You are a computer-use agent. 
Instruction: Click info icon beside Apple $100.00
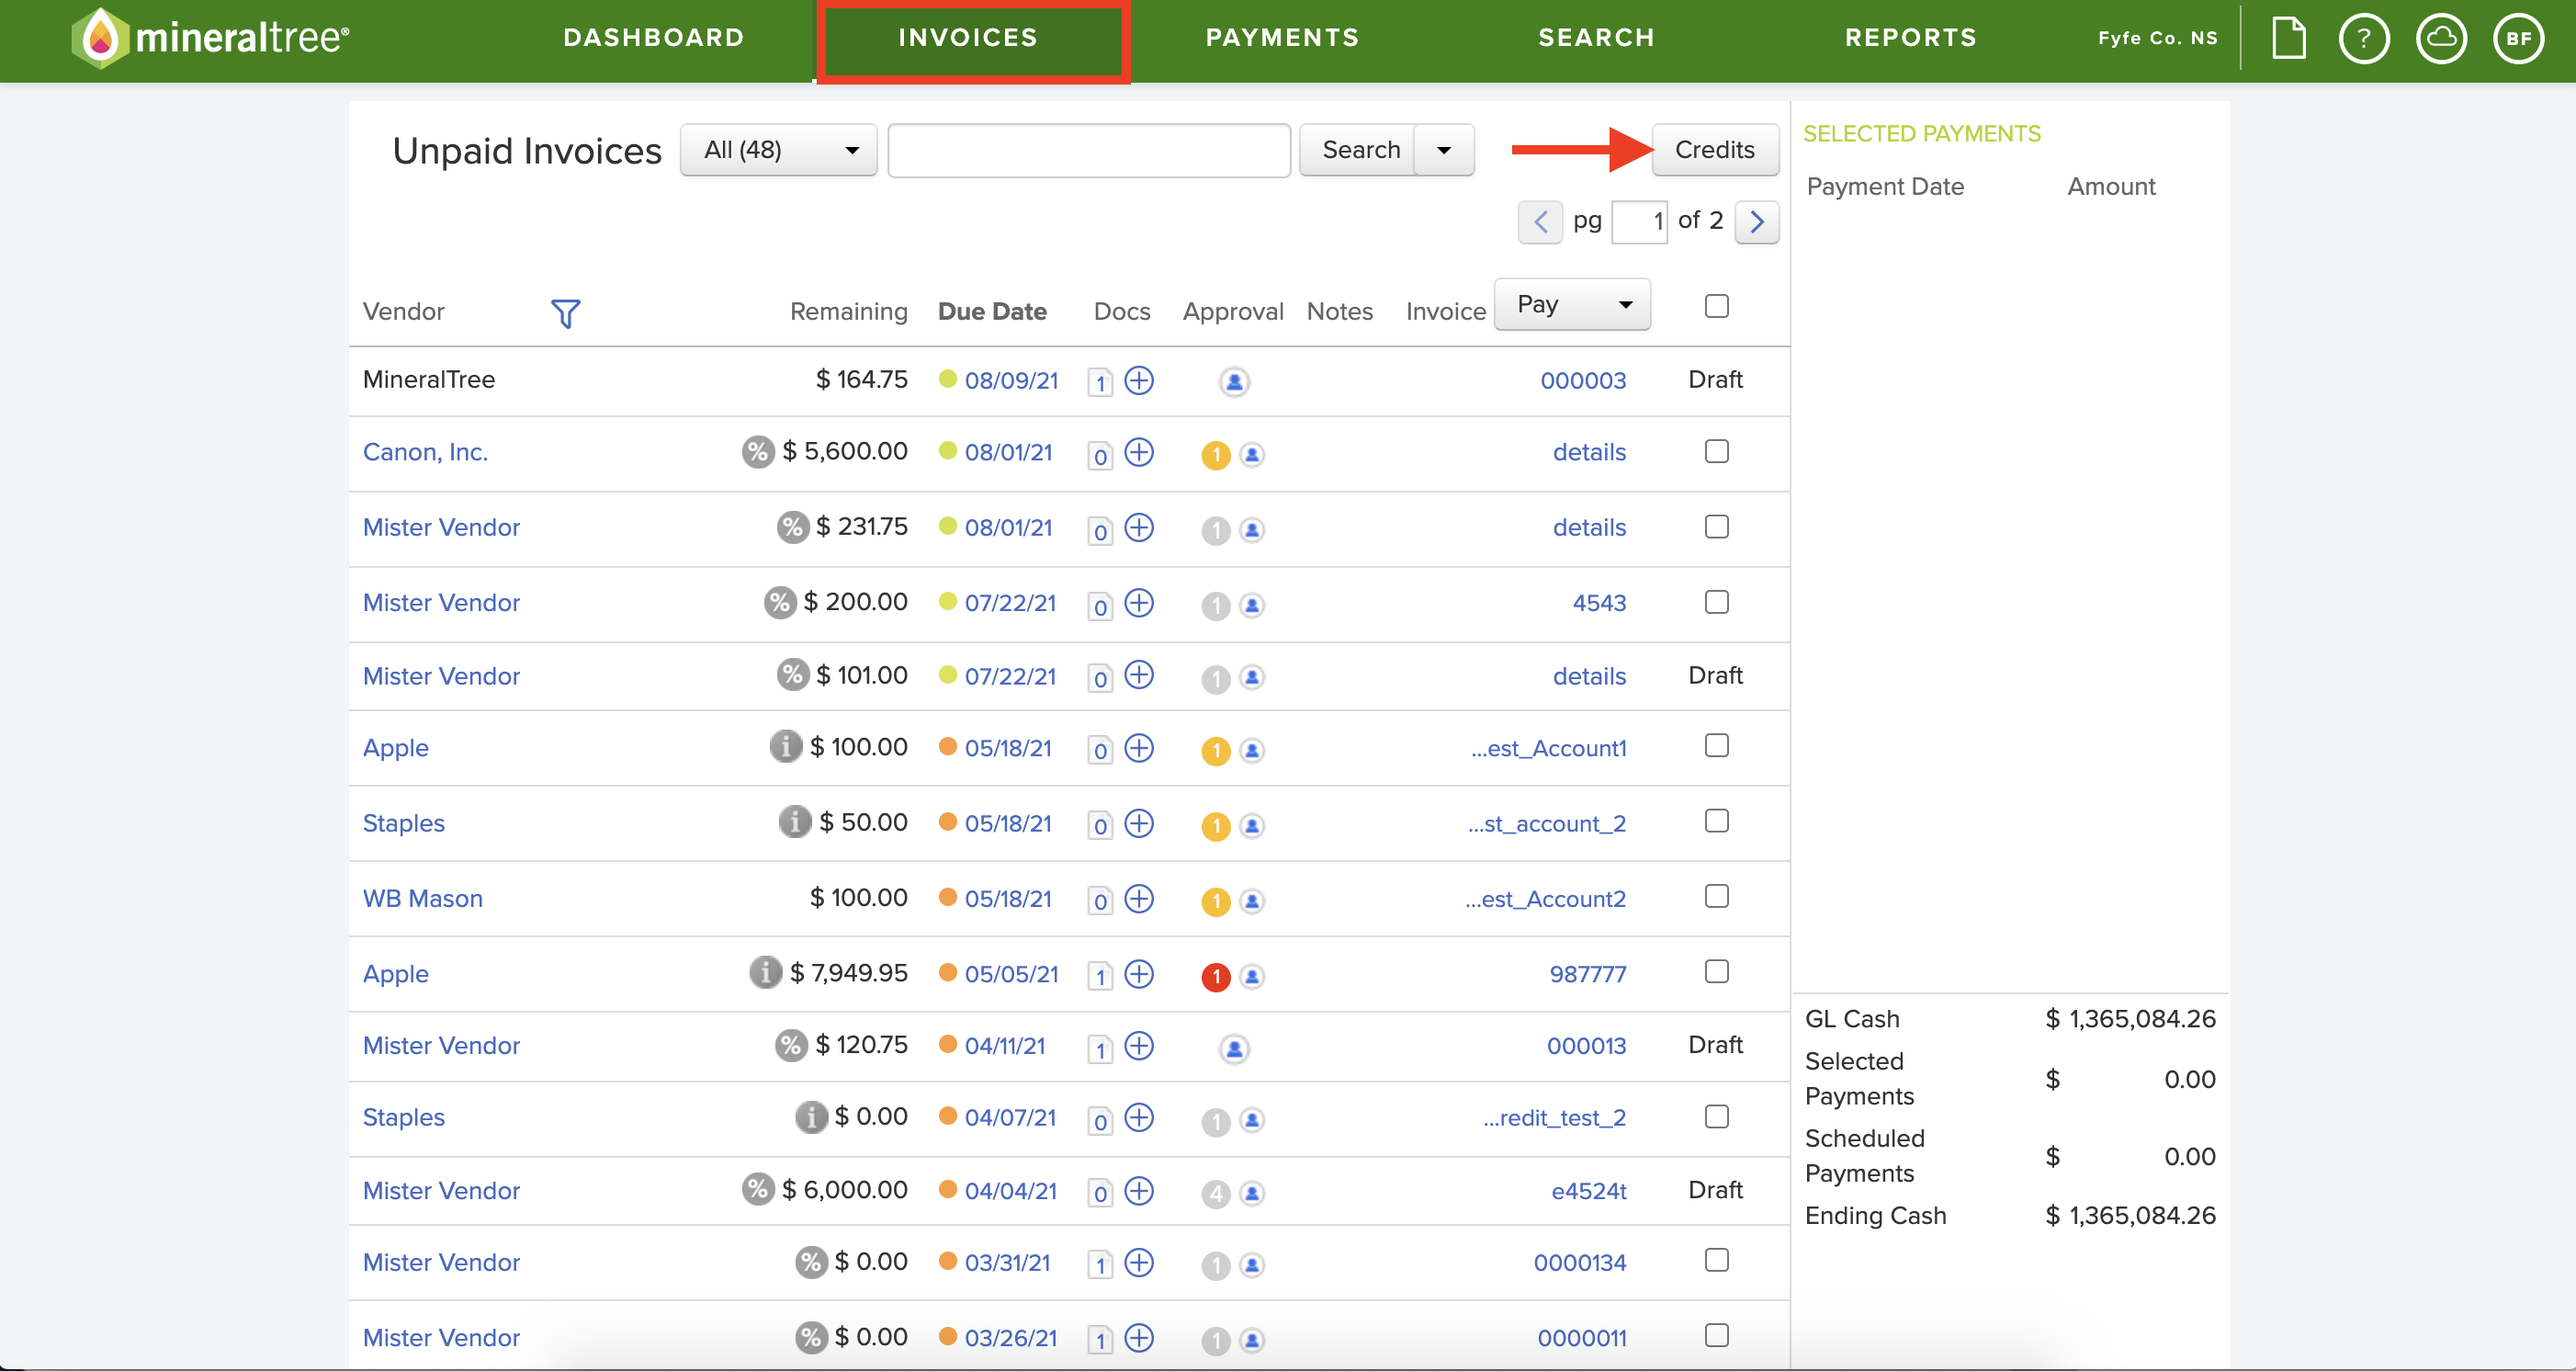pyautogui.click(x=786, y=746)
